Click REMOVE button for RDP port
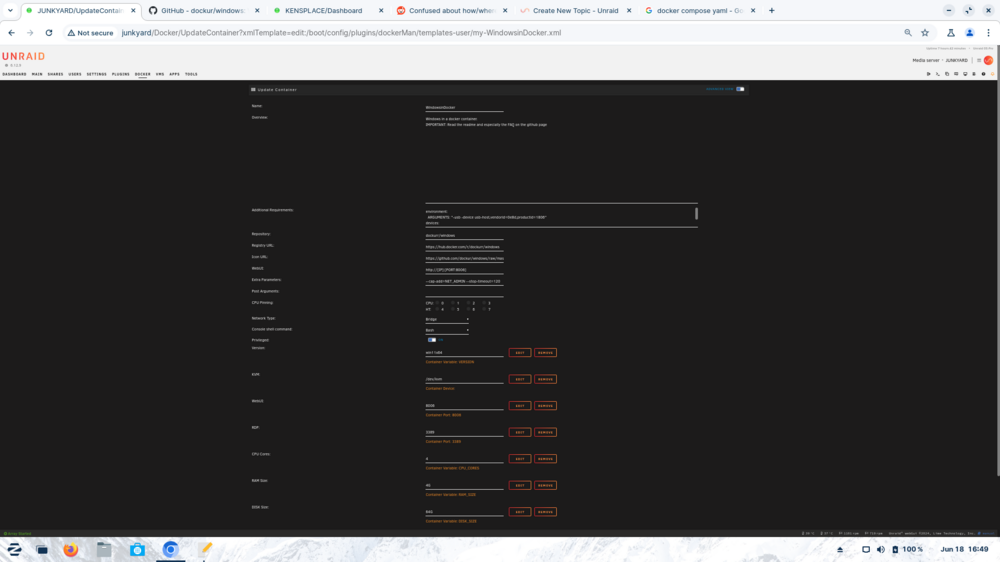 click(545, 433)
